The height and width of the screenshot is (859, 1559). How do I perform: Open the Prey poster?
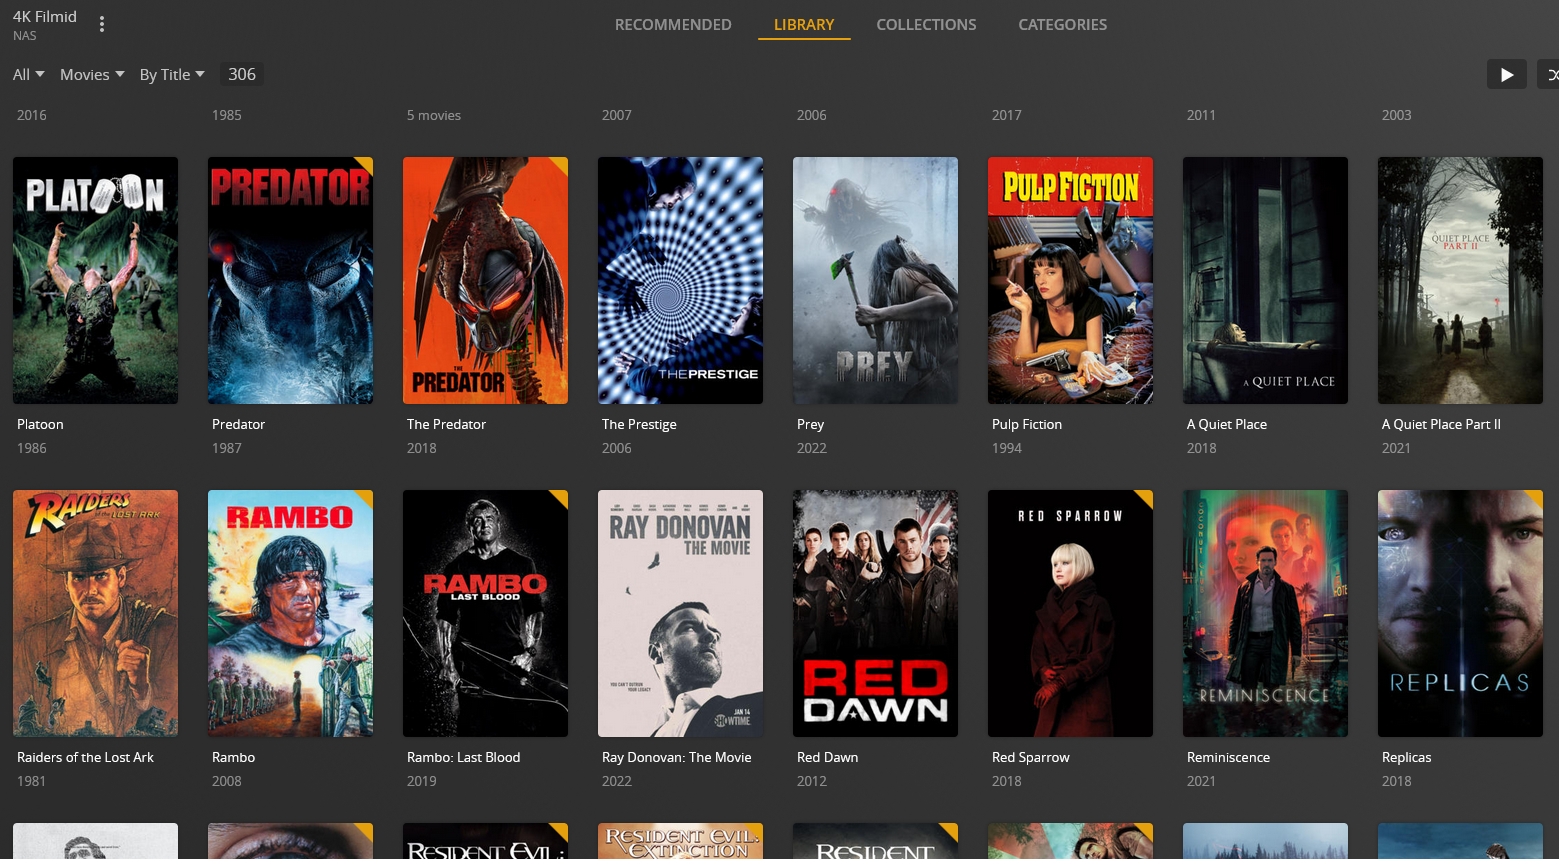(x=875, y=280)
